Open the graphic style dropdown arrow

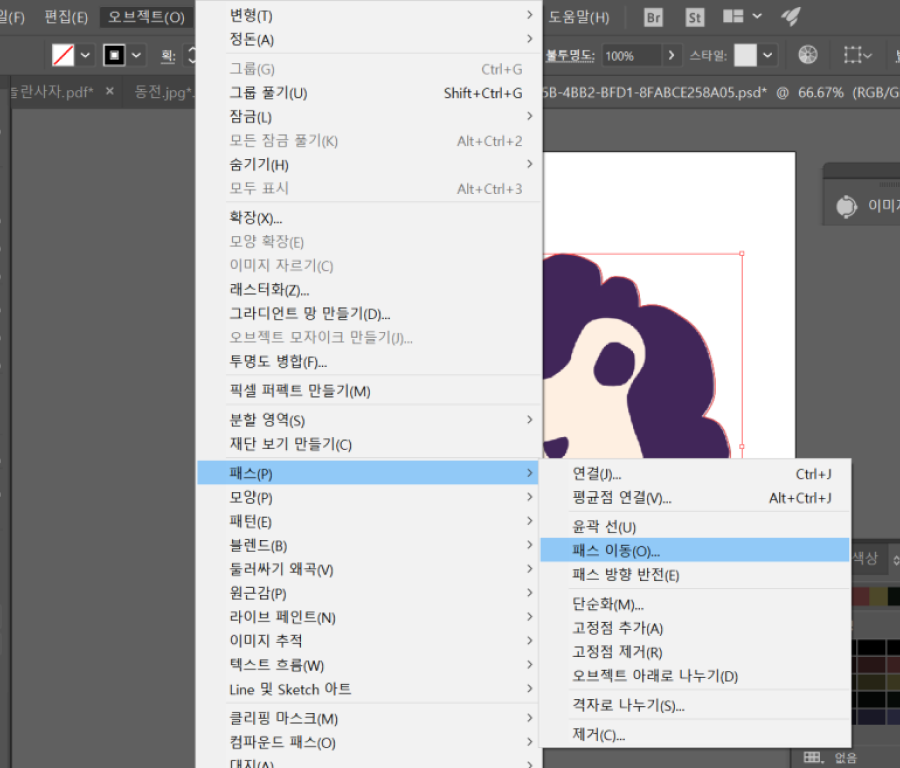point(768,55)
